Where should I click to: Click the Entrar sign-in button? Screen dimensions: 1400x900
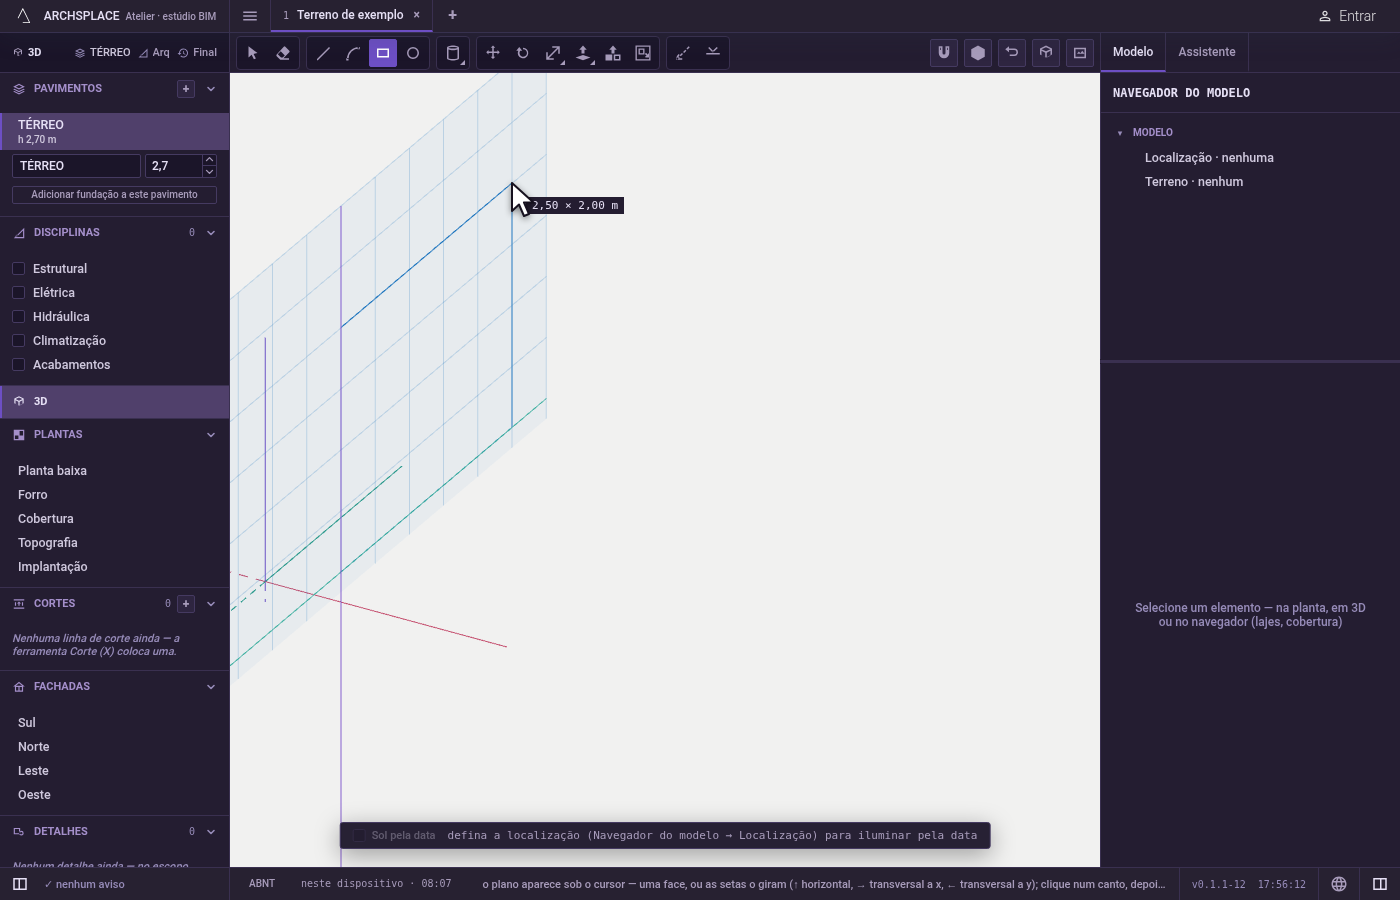(1347, 16)
